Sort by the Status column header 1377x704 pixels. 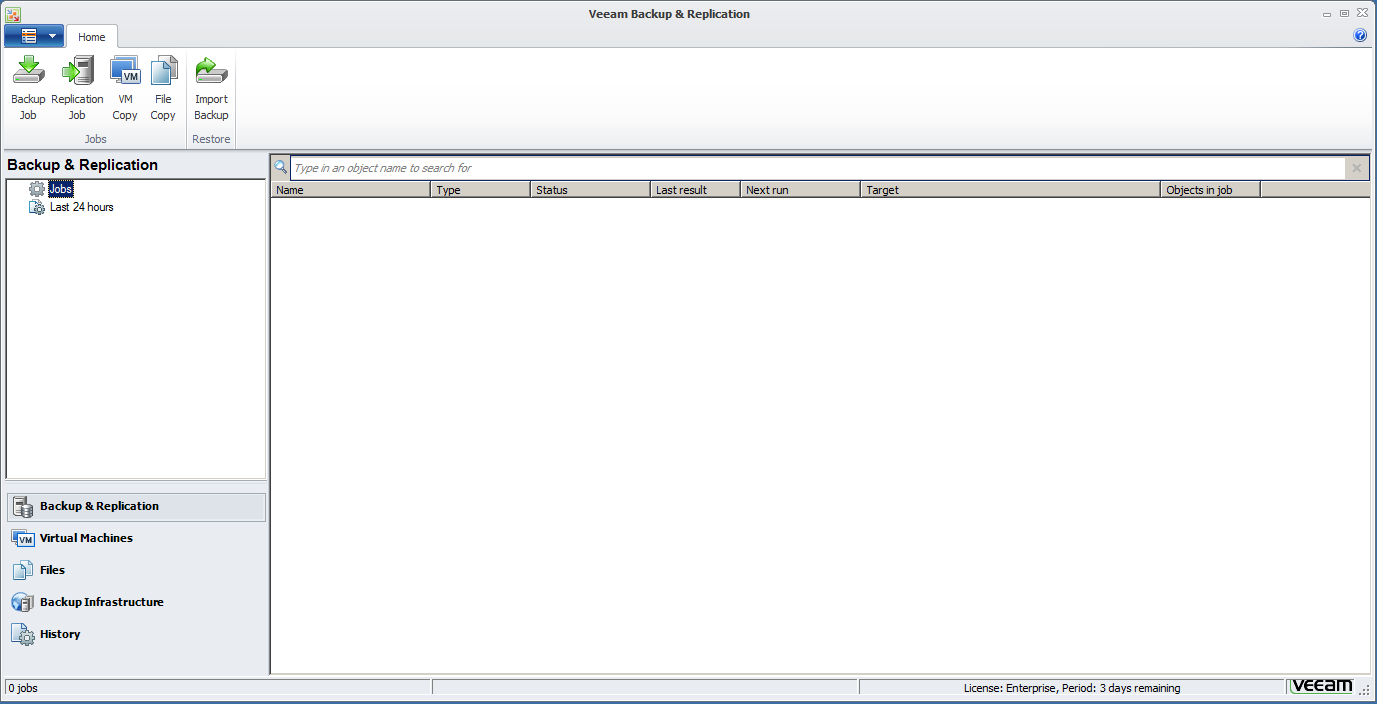coord(590,190)
